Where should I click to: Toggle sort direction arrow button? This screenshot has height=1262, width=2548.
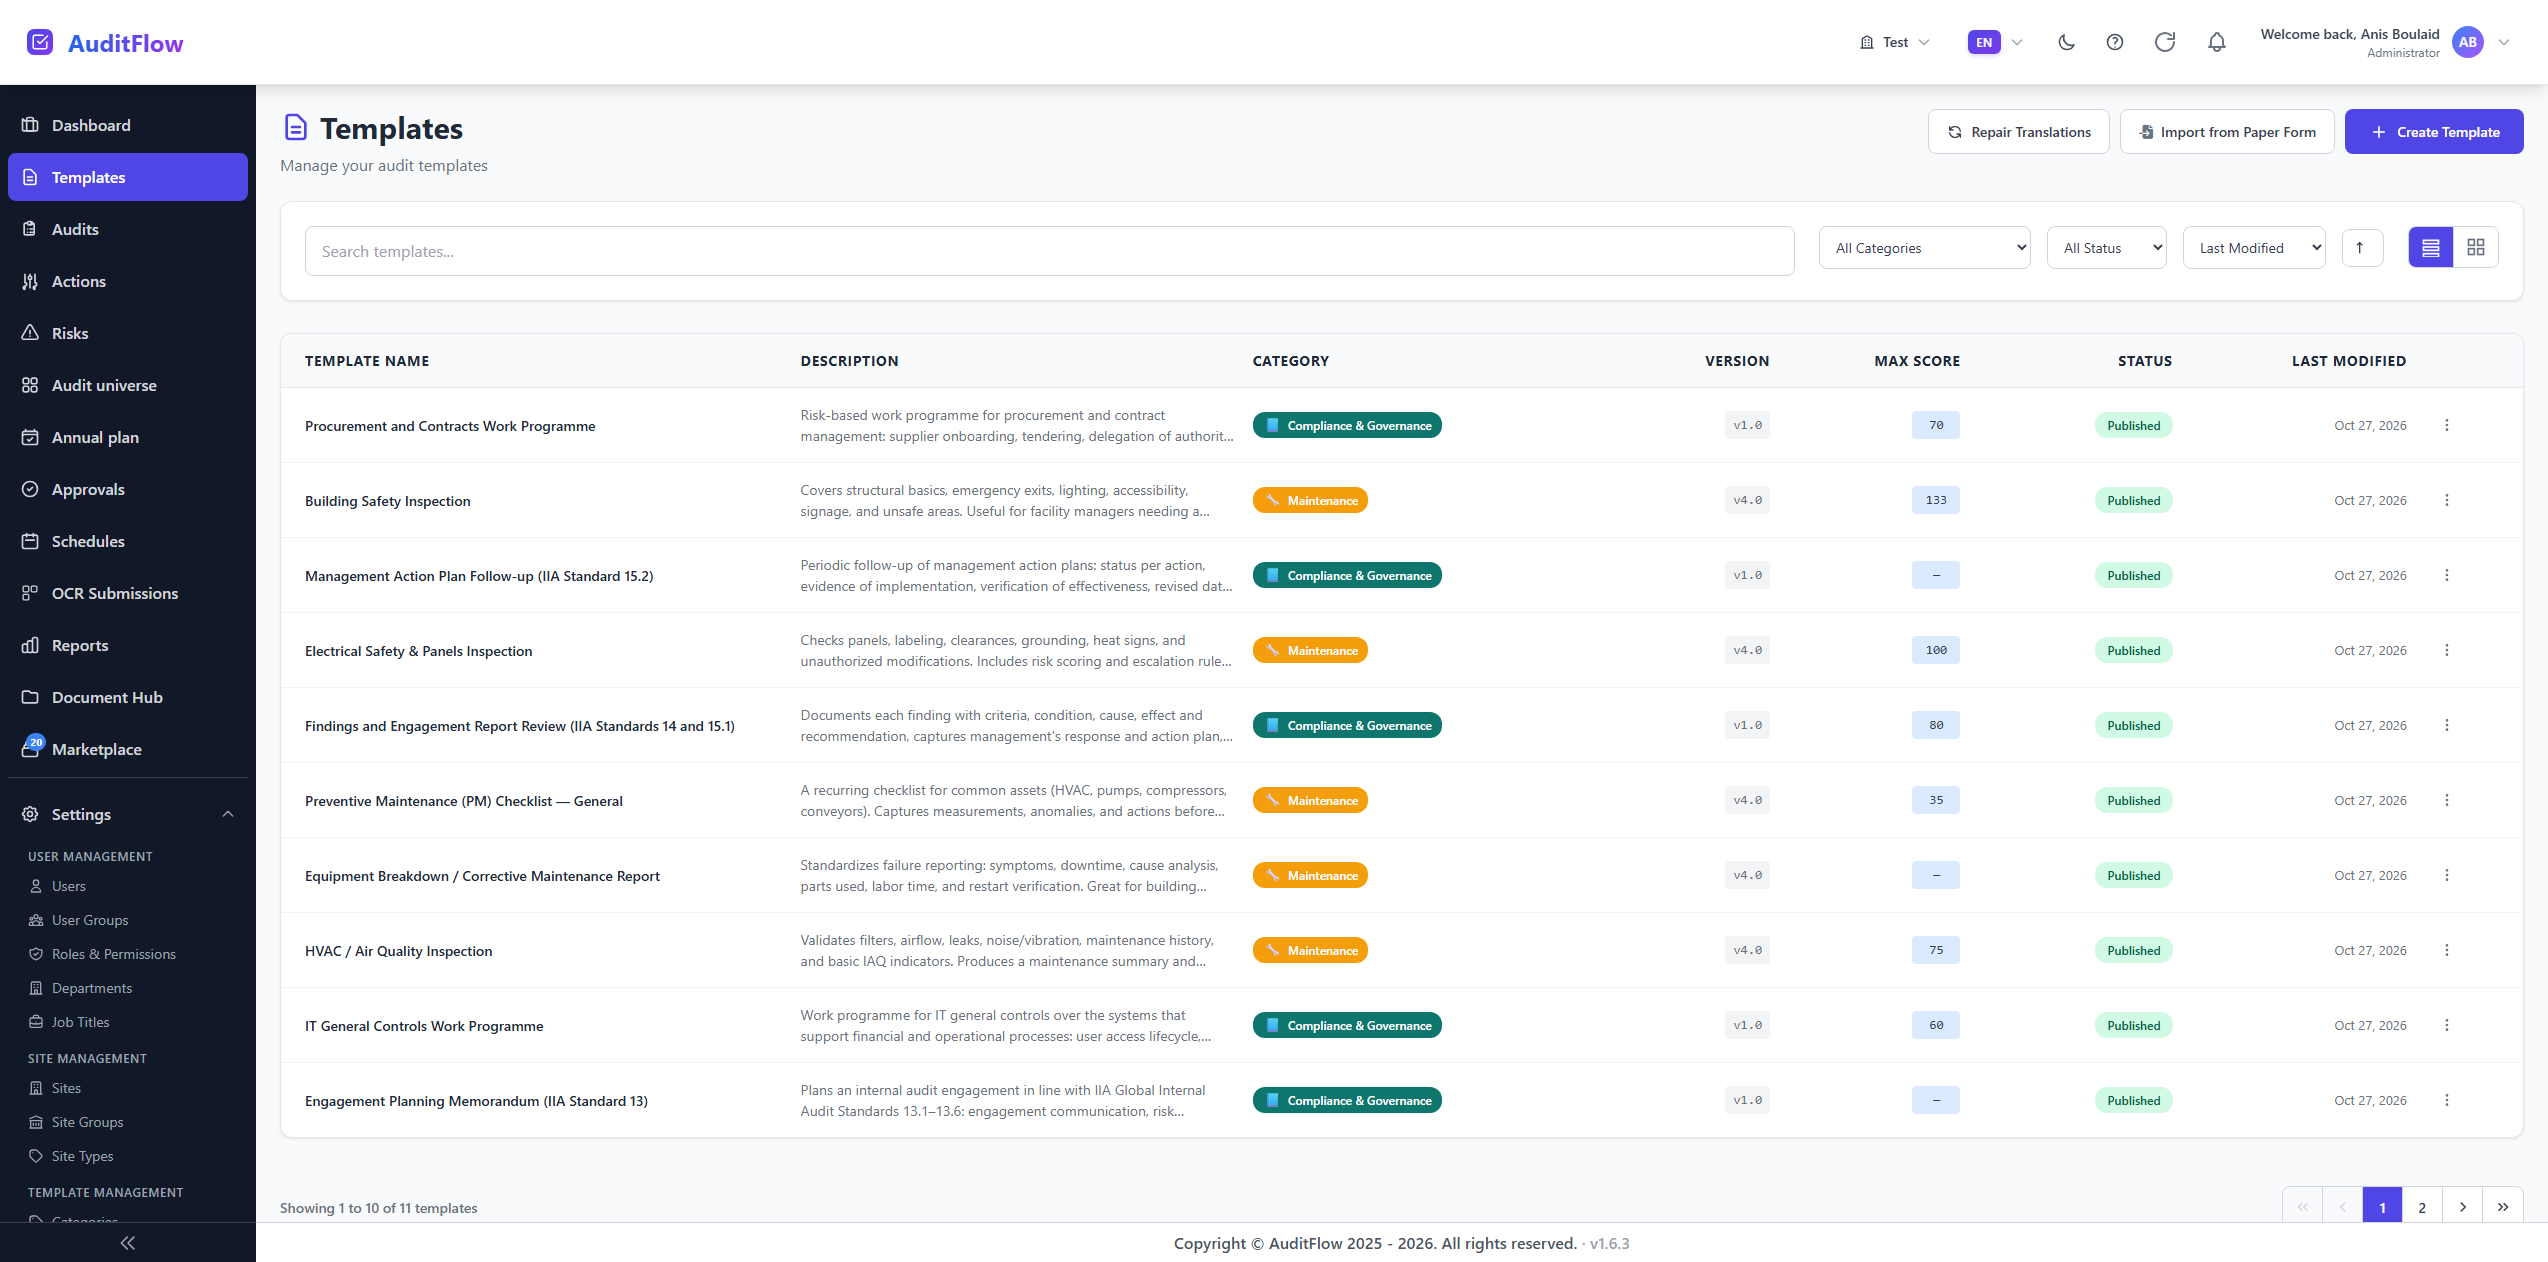tap(2362, 247)
